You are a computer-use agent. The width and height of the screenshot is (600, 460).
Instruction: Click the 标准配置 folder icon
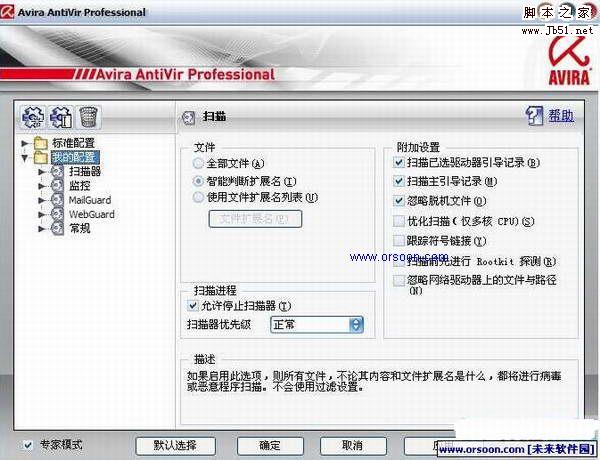click(41, 143)
